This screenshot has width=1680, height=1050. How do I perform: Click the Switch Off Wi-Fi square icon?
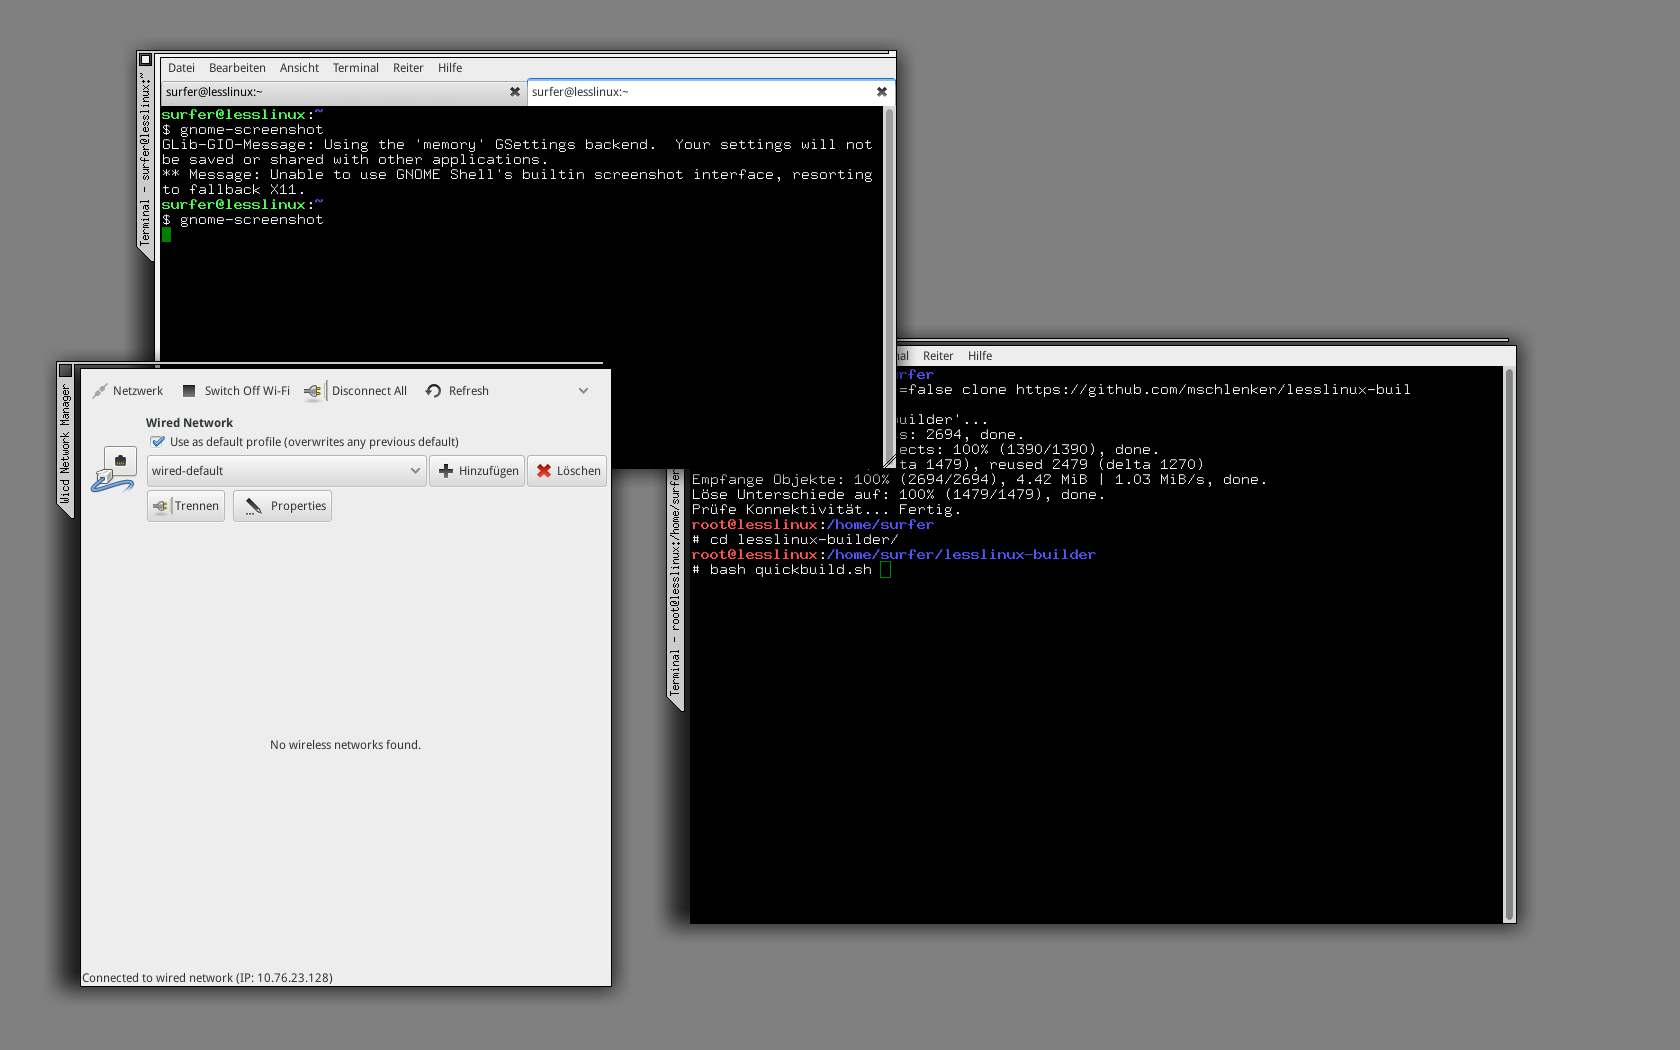[189, 391]
